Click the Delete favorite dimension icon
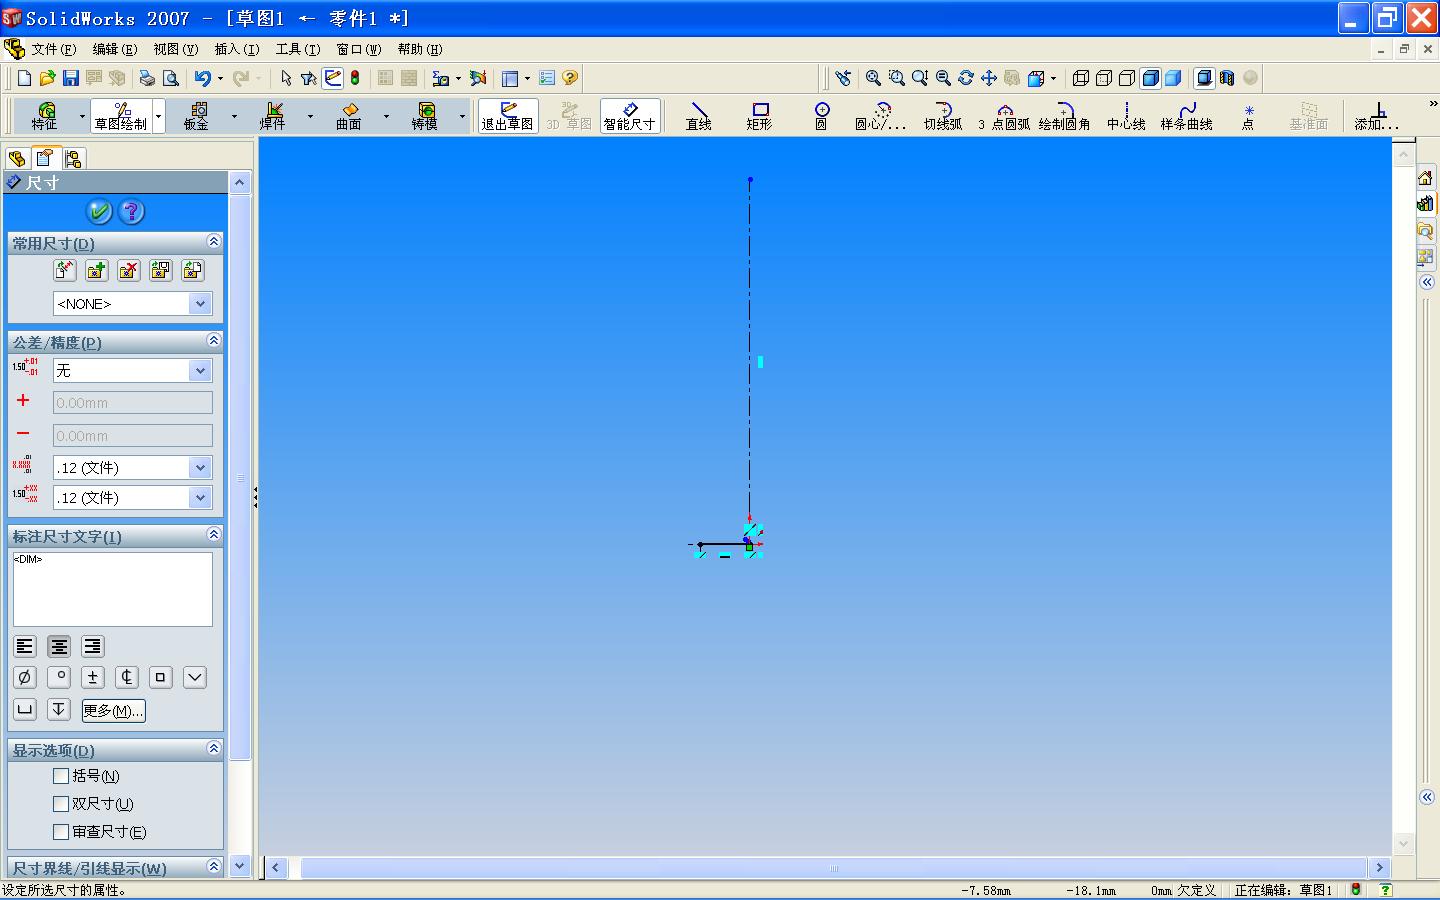The width and height of the screenshot is (1440, 900). click(129, 271)
